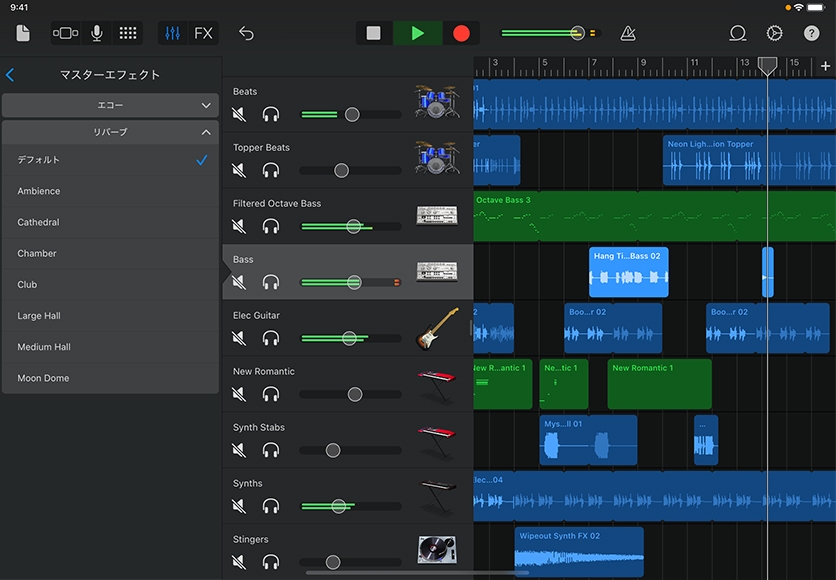Expand the エコー echo section
The image size is (836, 580).
click(110, 105)
